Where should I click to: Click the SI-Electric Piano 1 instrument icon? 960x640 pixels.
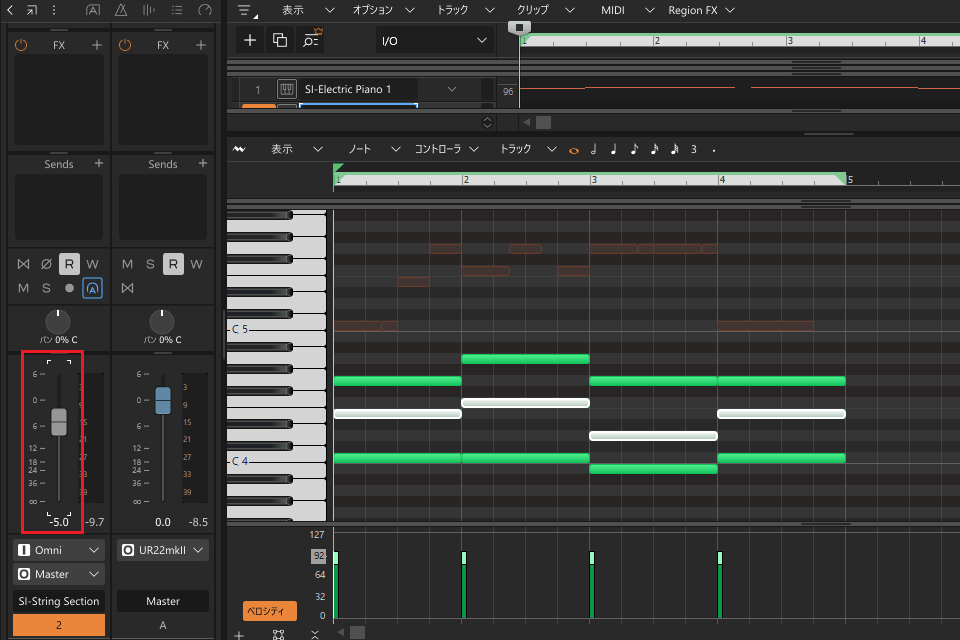pos(286,89)
